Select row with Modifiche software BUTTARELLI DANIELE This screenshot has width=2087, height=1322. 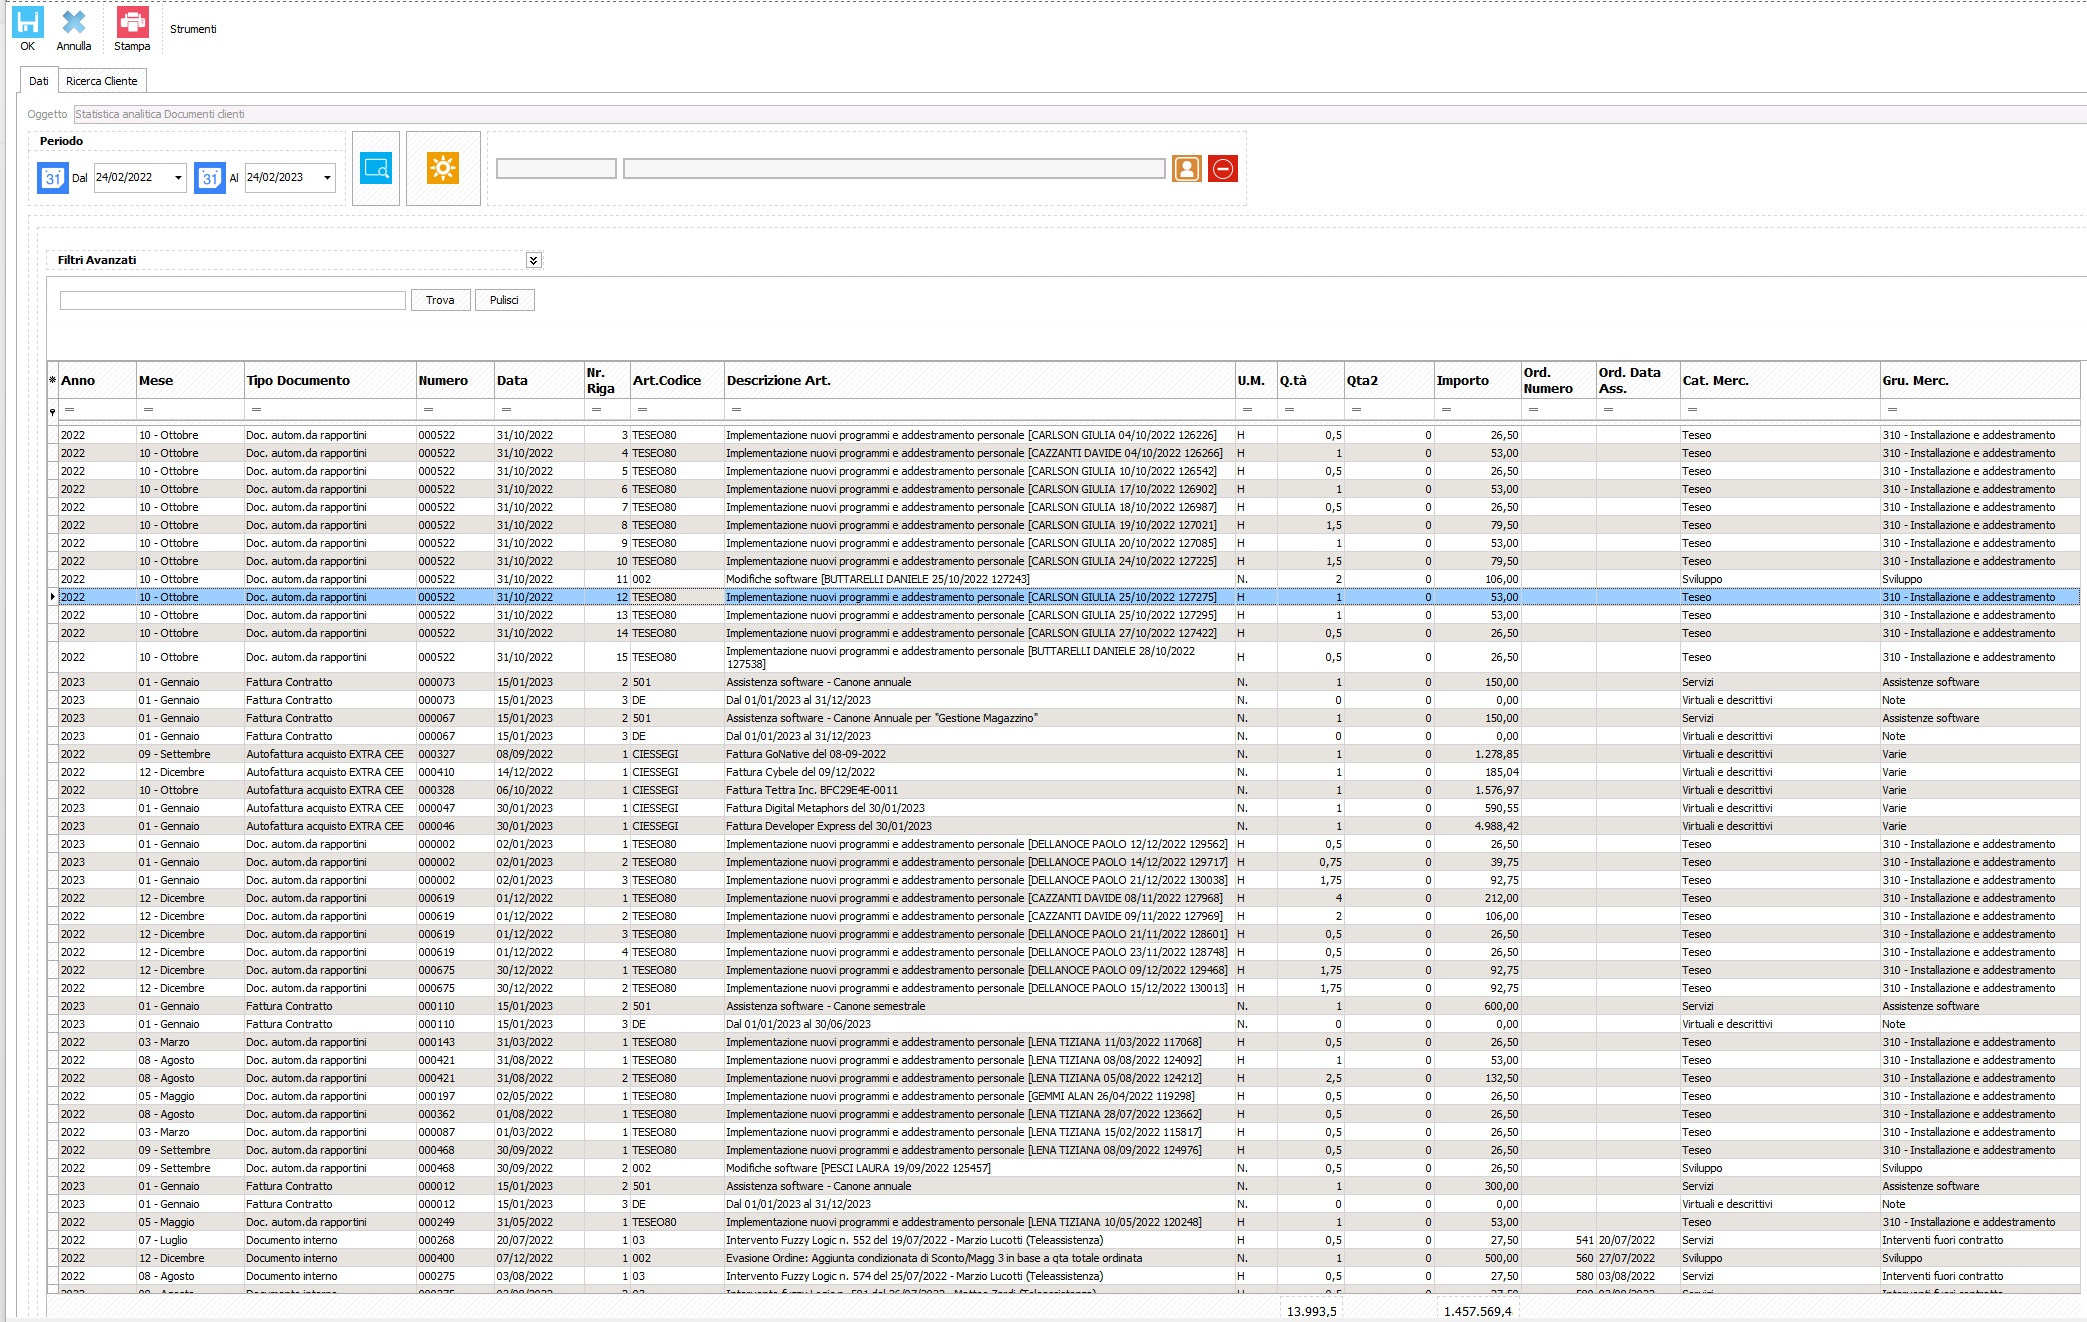click(1064, 579)
